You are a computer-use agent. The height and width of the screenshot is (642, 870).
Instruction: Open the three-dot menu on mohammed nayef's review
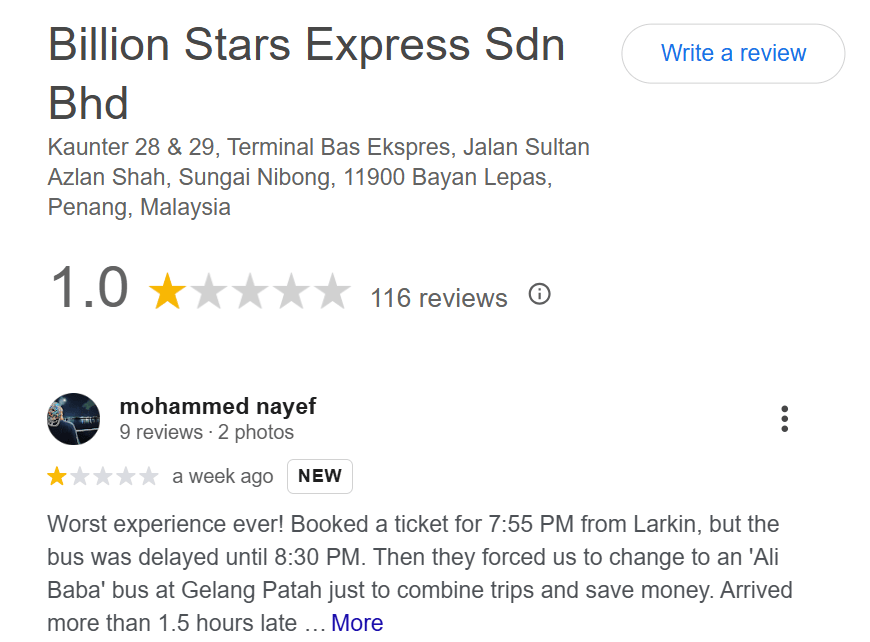point(784,418)
